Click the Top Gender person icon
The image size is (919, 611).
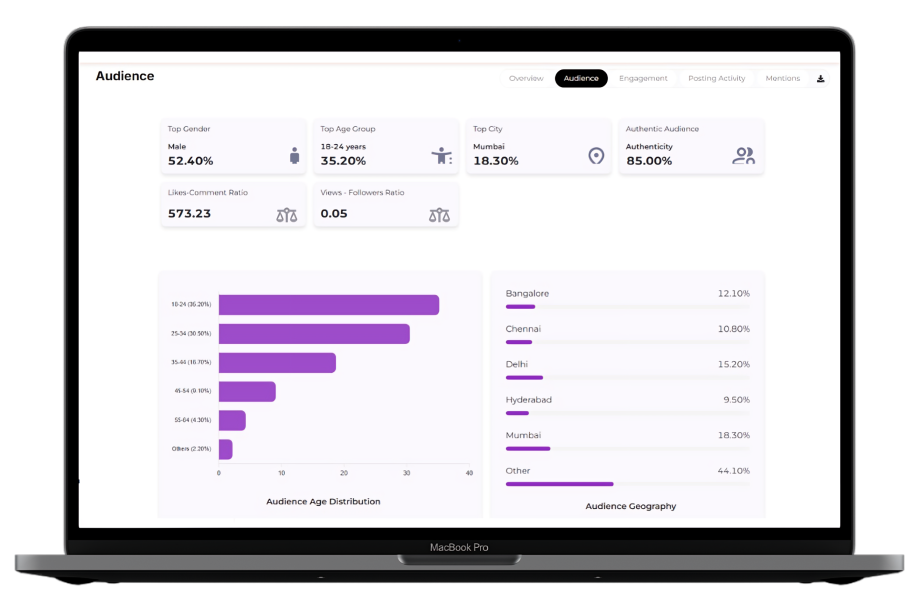[294, 156]
